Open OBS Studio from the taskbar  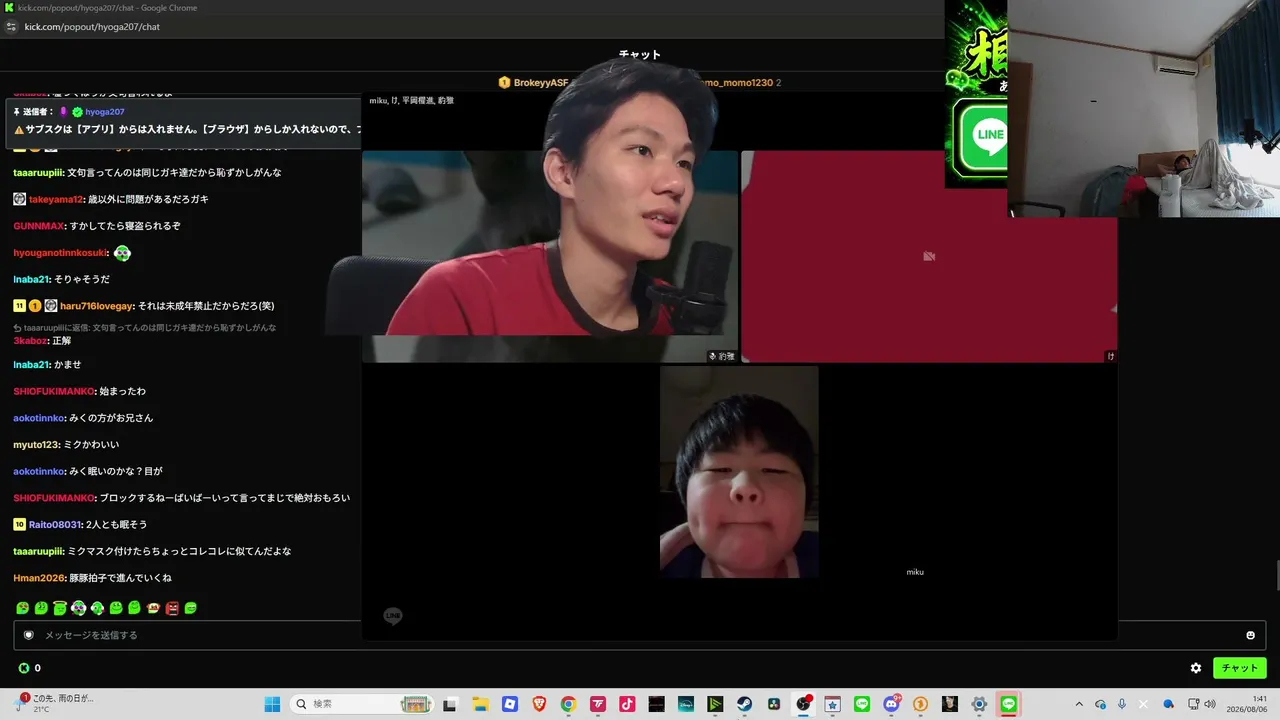point(803,704)
